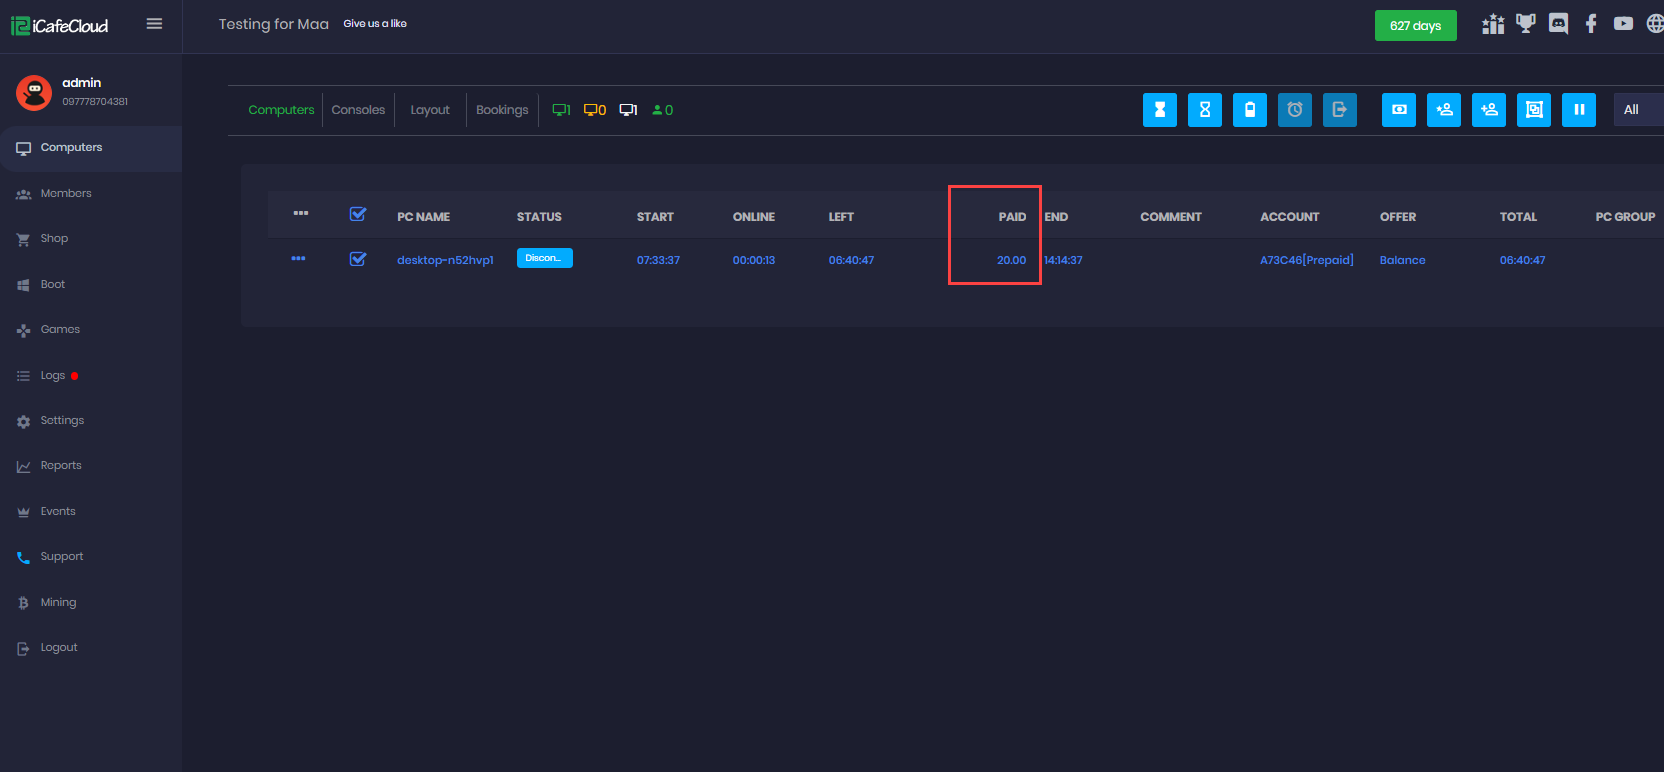Toggle the select-all checkbox in table header
The height and width of the screenshot is (772, 1664).
point(358,214)
